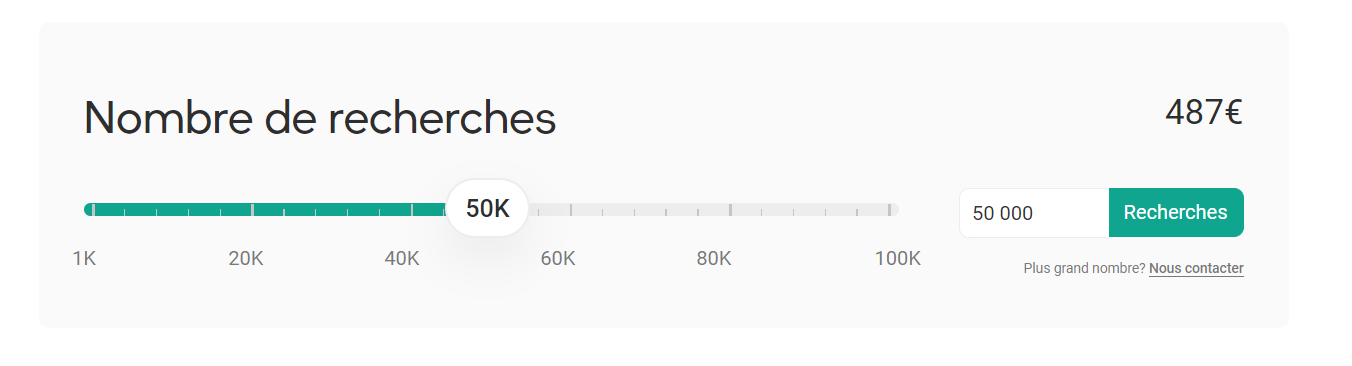
Task: Open the Nous contacter link
Action: coord(1196,269)
